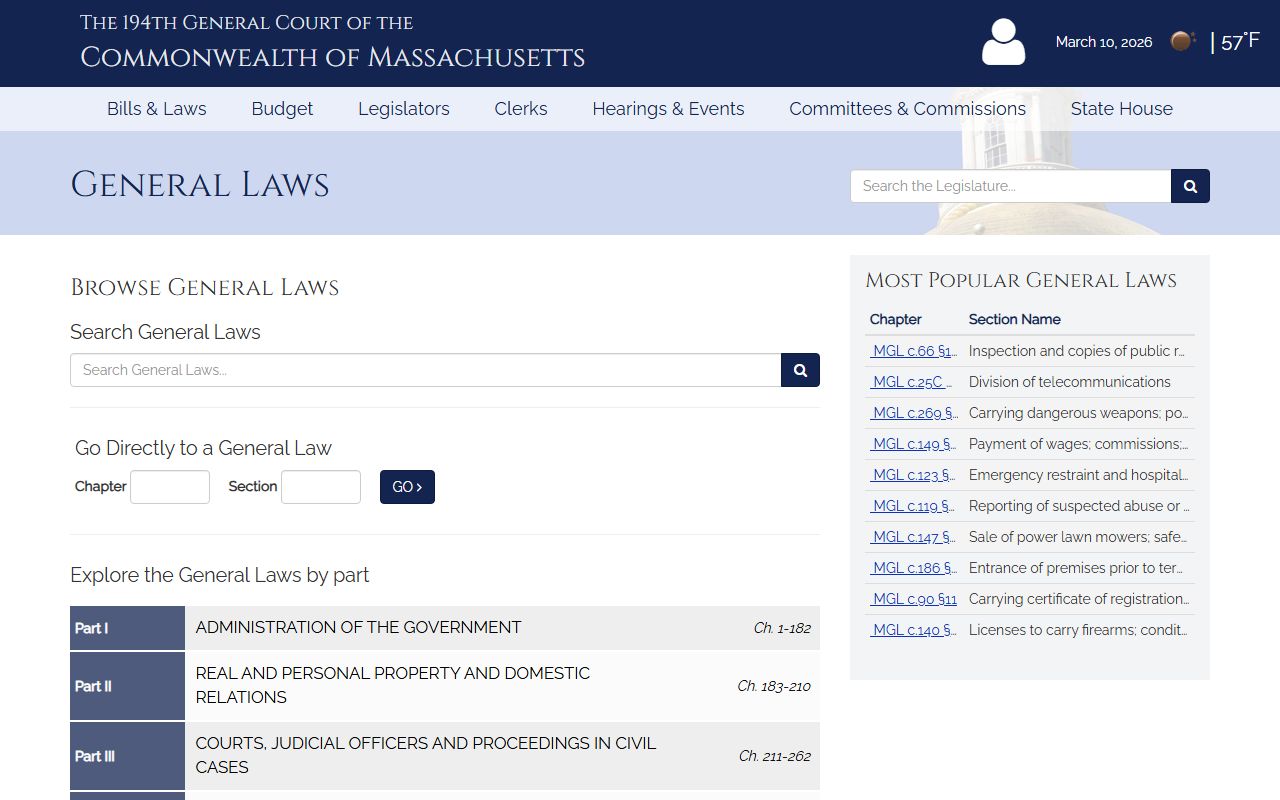Open the MGL c.186 link
Screen dimensions: 1280x800
pyautogui.click(x=912, y=568)
